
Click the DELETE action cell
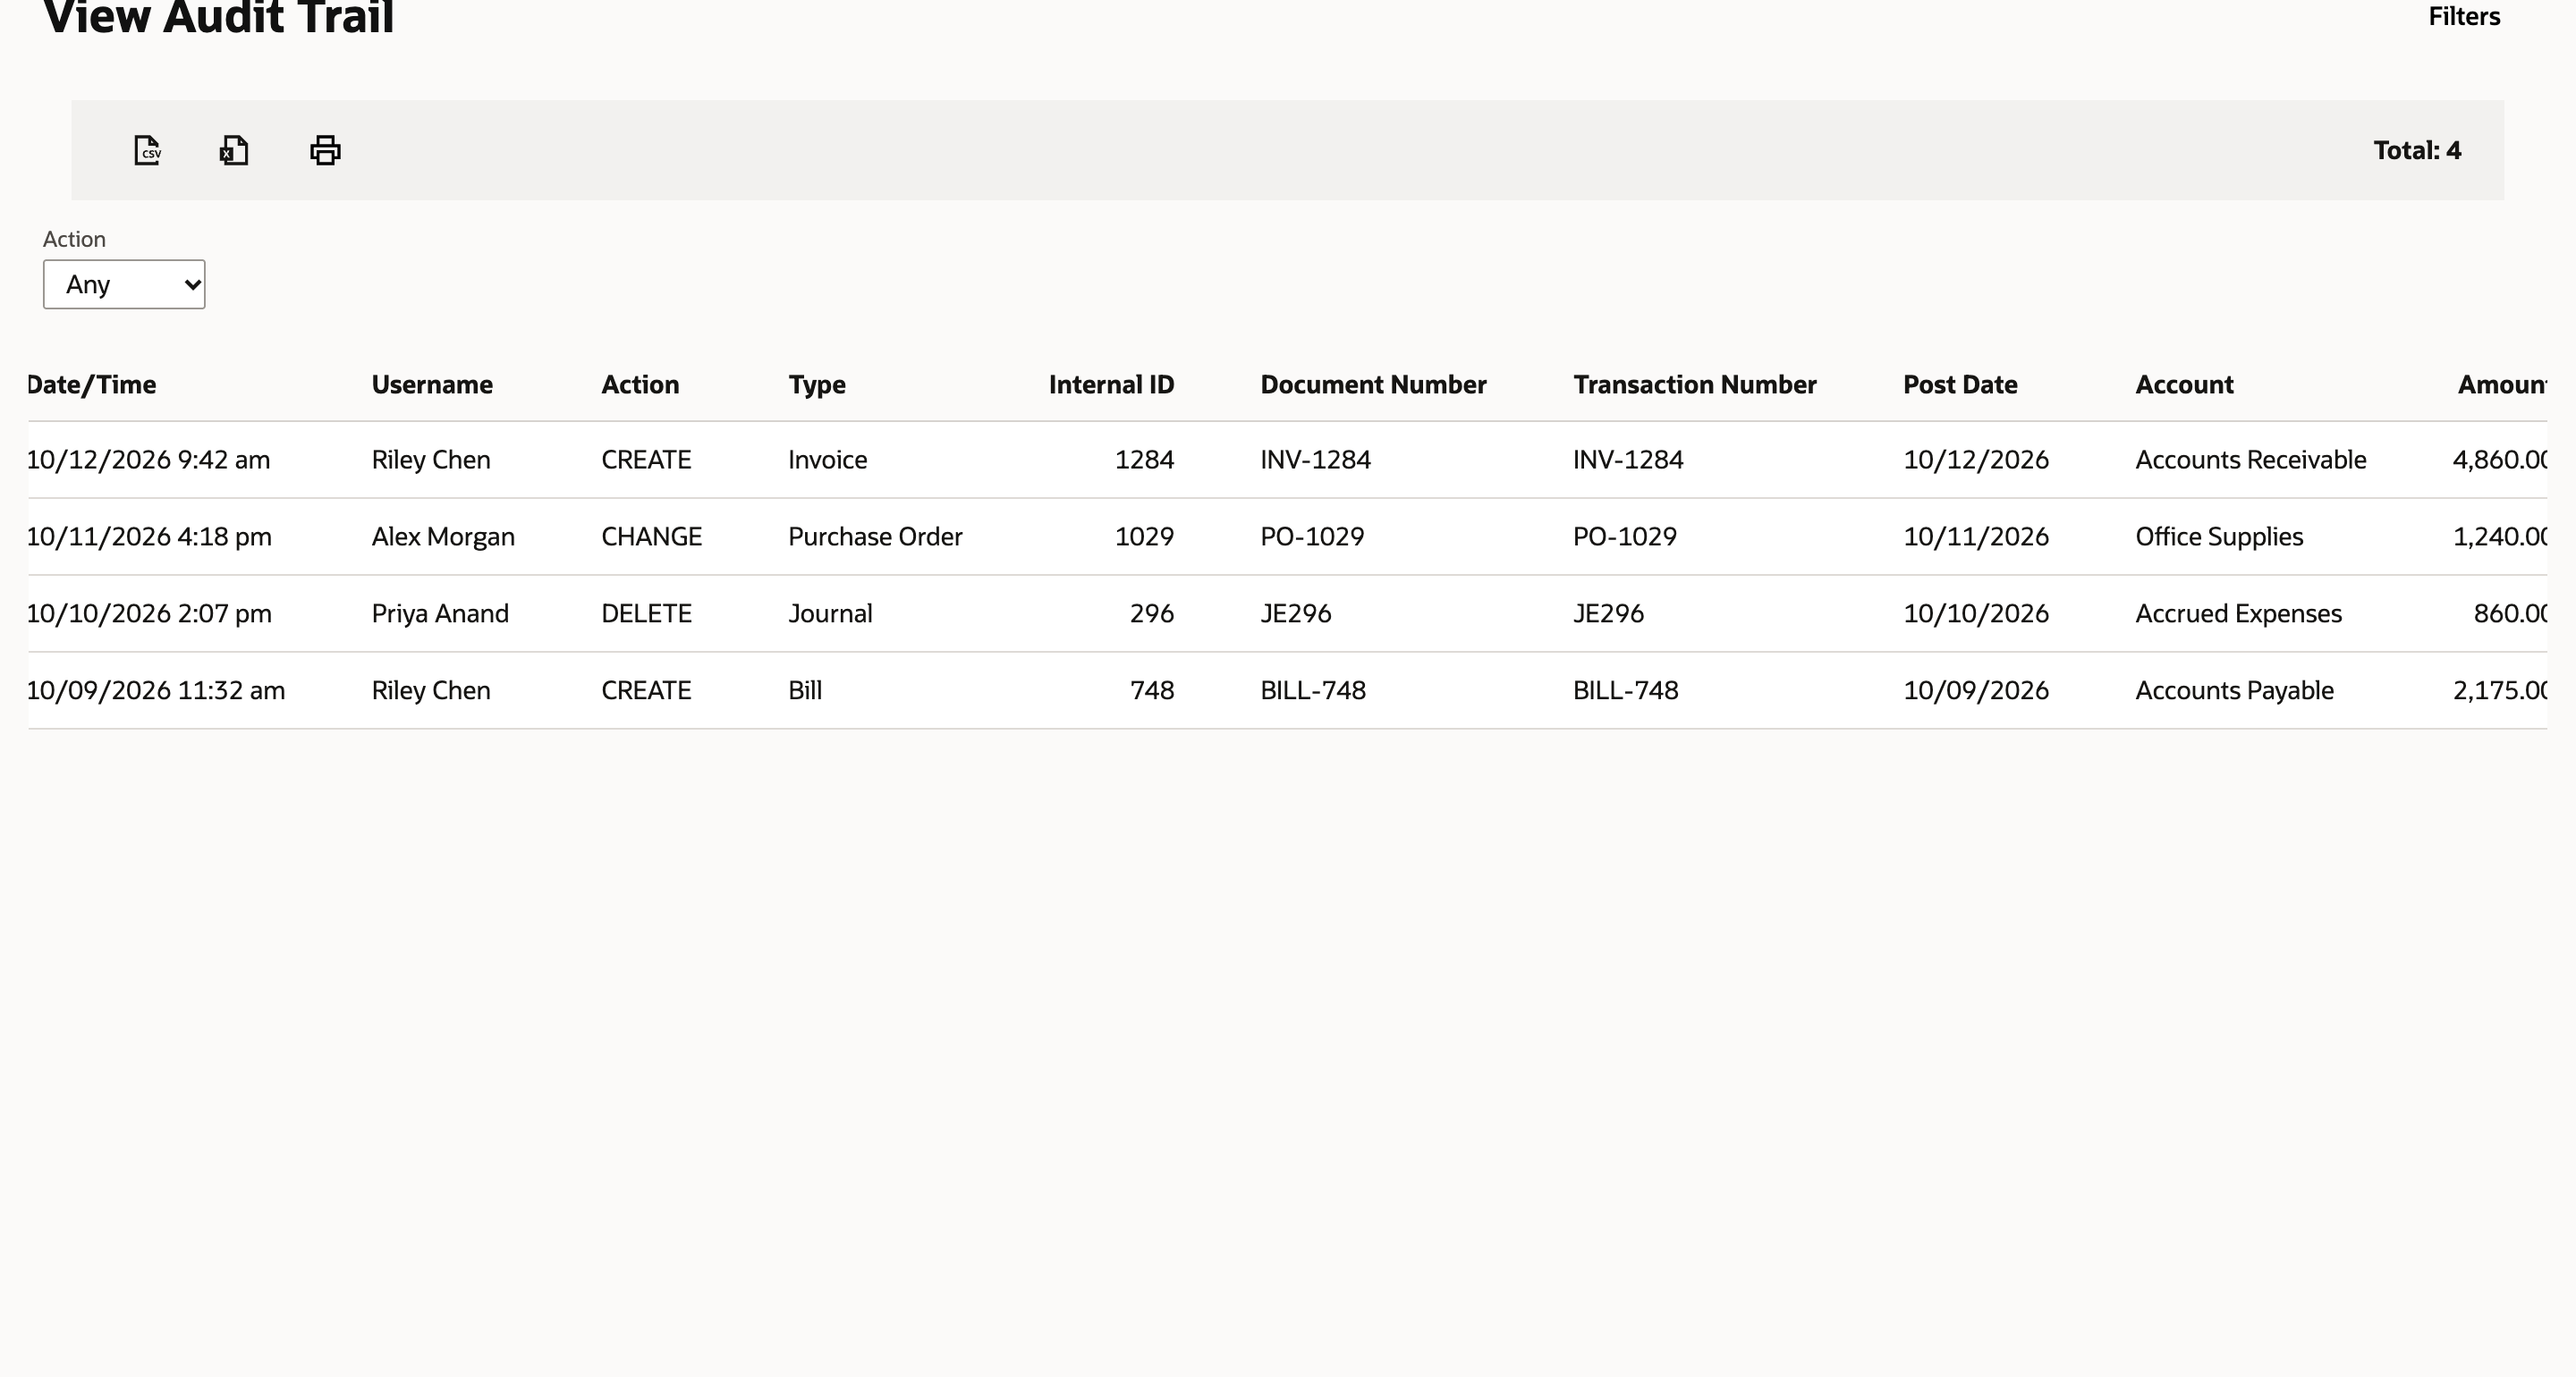(646, 614)
